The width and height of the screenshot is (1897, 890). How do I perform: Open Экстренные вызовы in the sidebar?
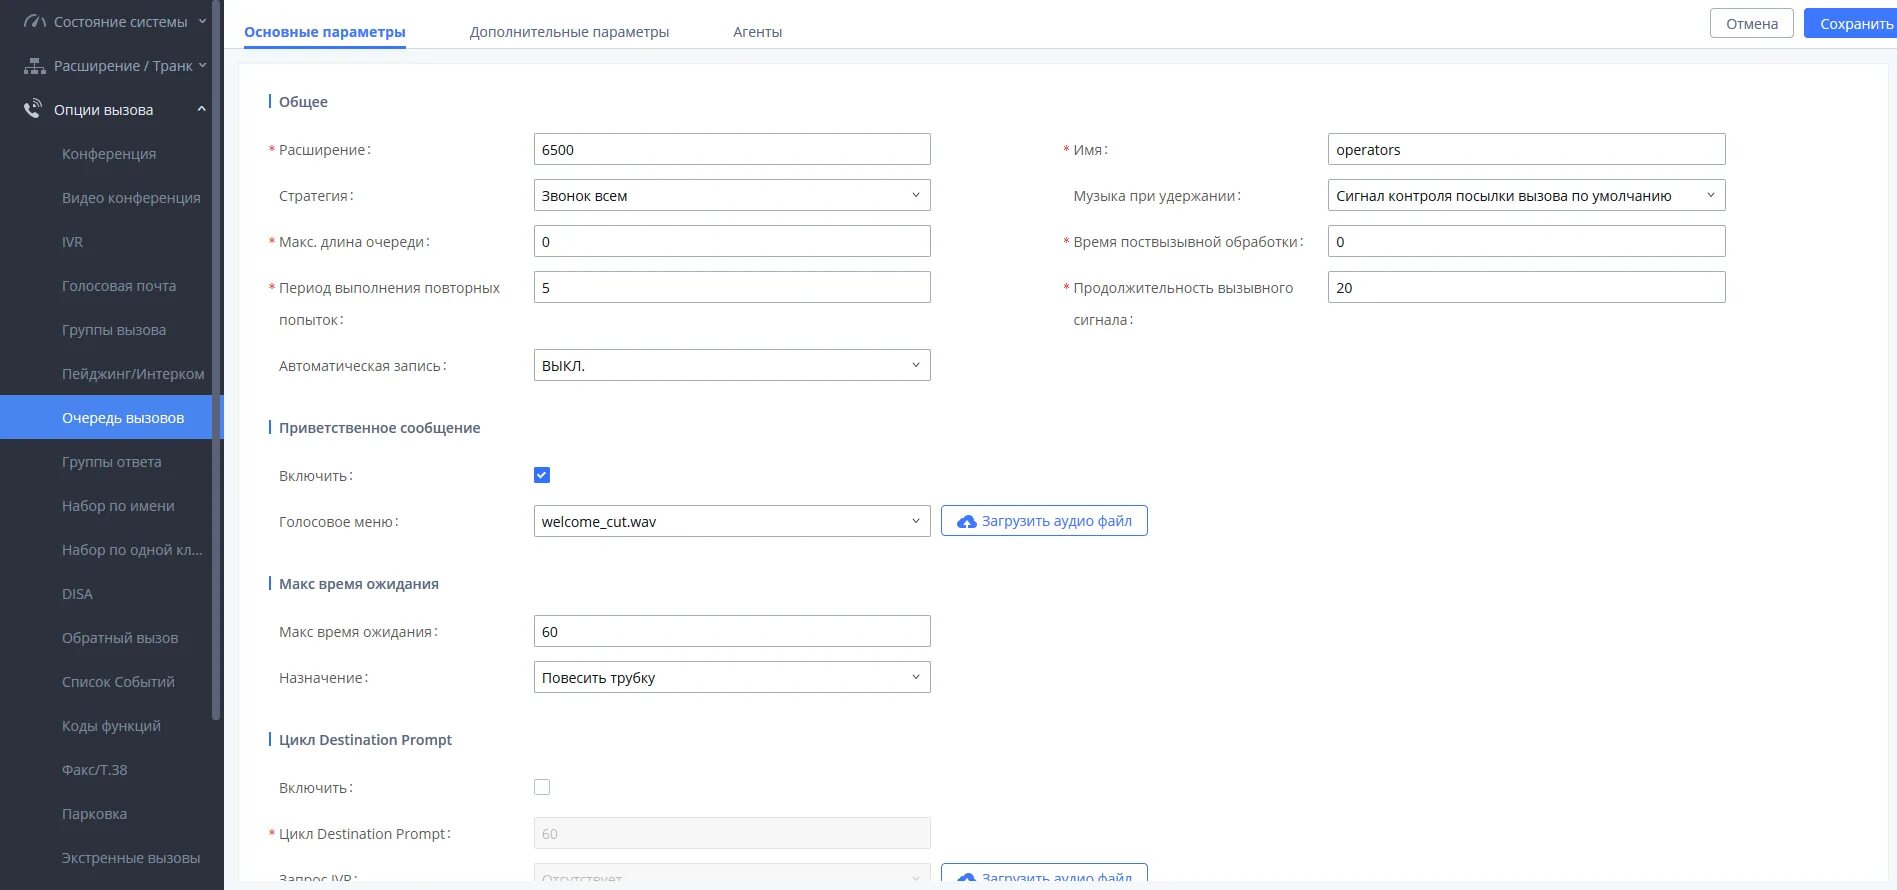[131, 858]
